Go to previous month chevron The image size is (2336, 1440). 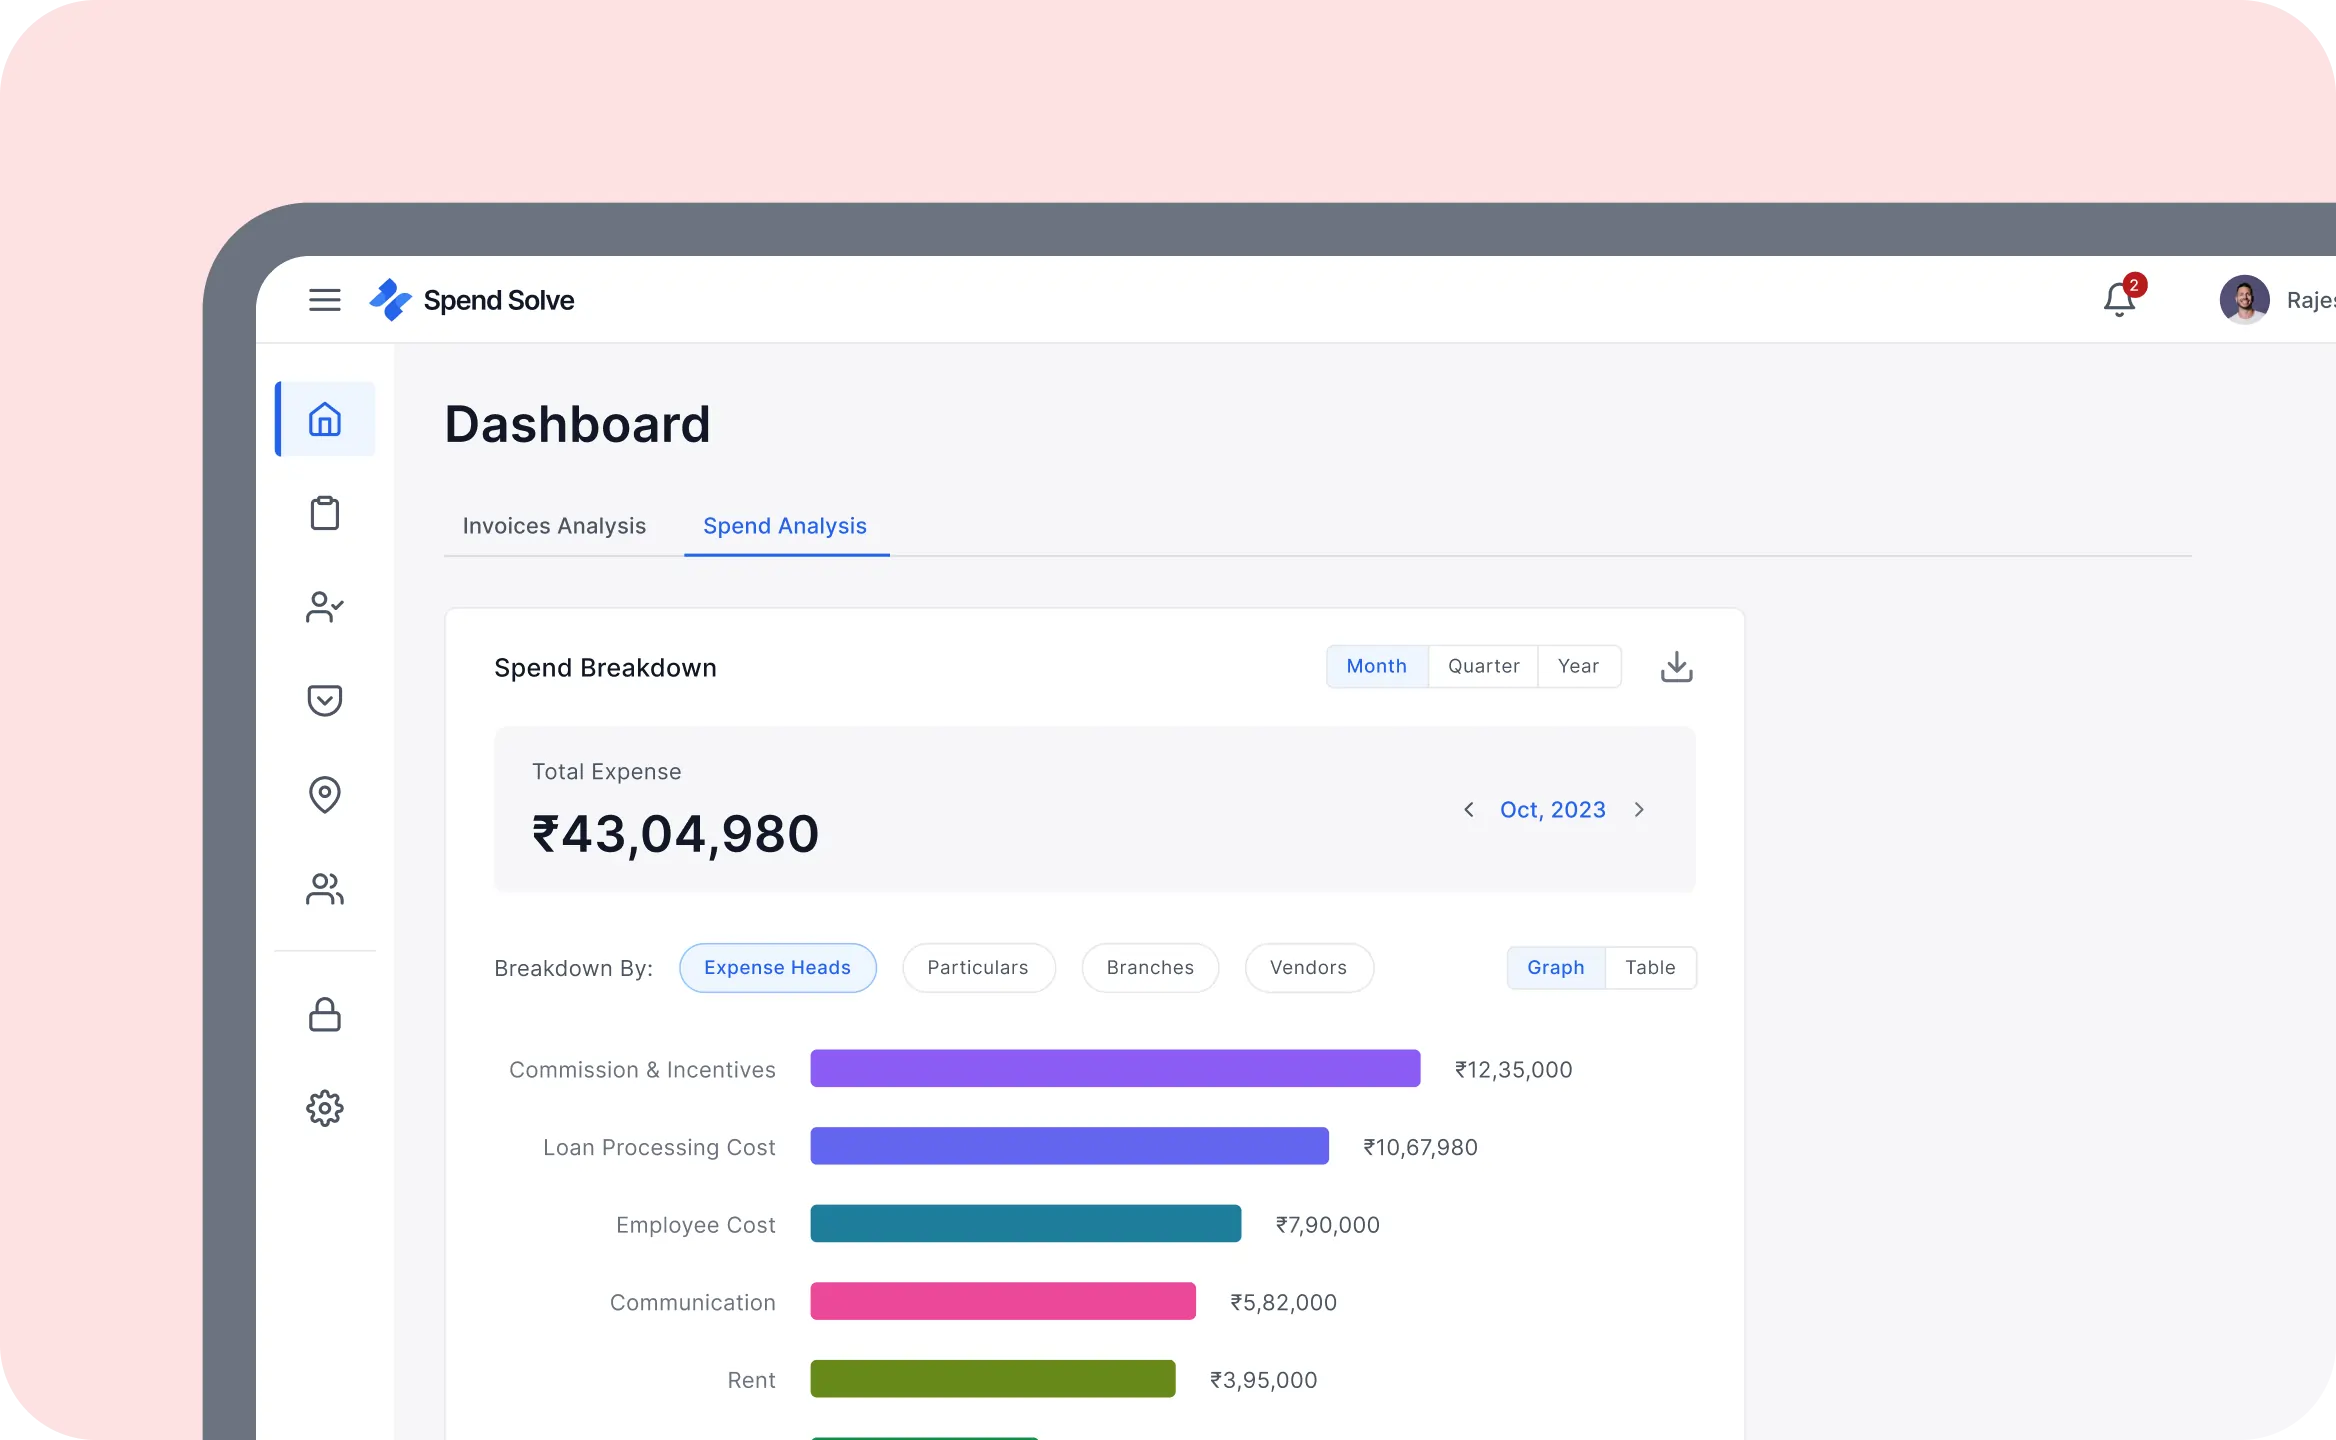[1468, 810]
